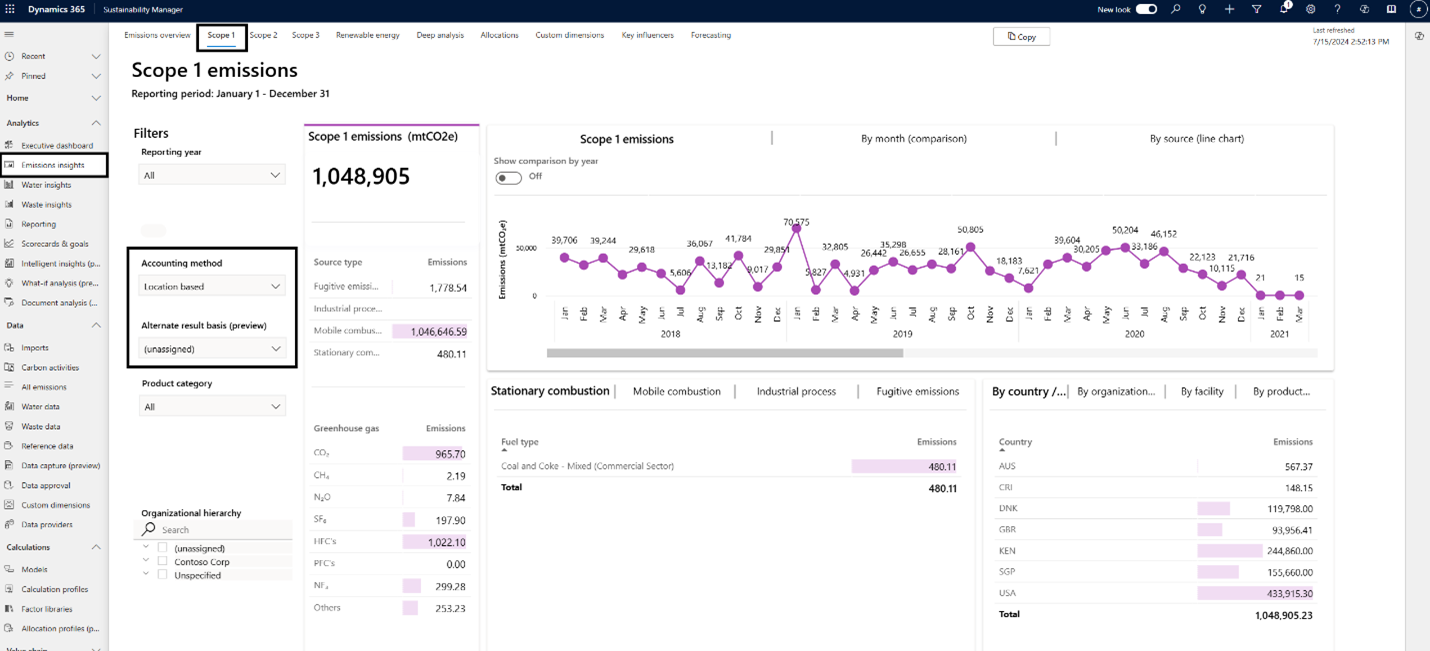The height and width of the screenshot is (651, 1430).
Task: Turn off the New look toggle
Action: (x=1146, y=9)
